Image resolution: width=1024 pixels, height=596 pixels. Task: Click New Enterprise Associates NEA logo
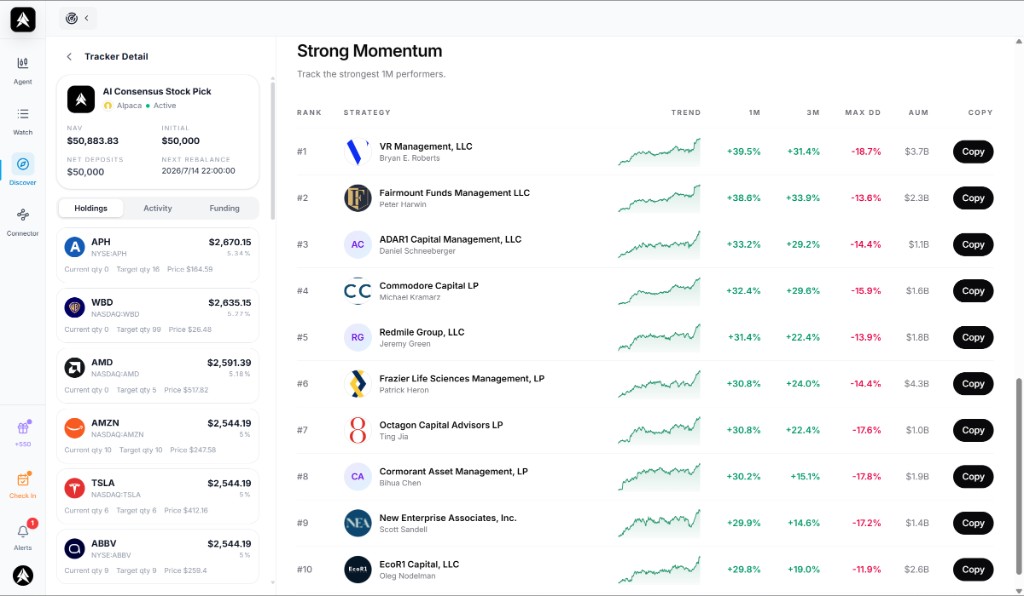(x=357, y=523)
